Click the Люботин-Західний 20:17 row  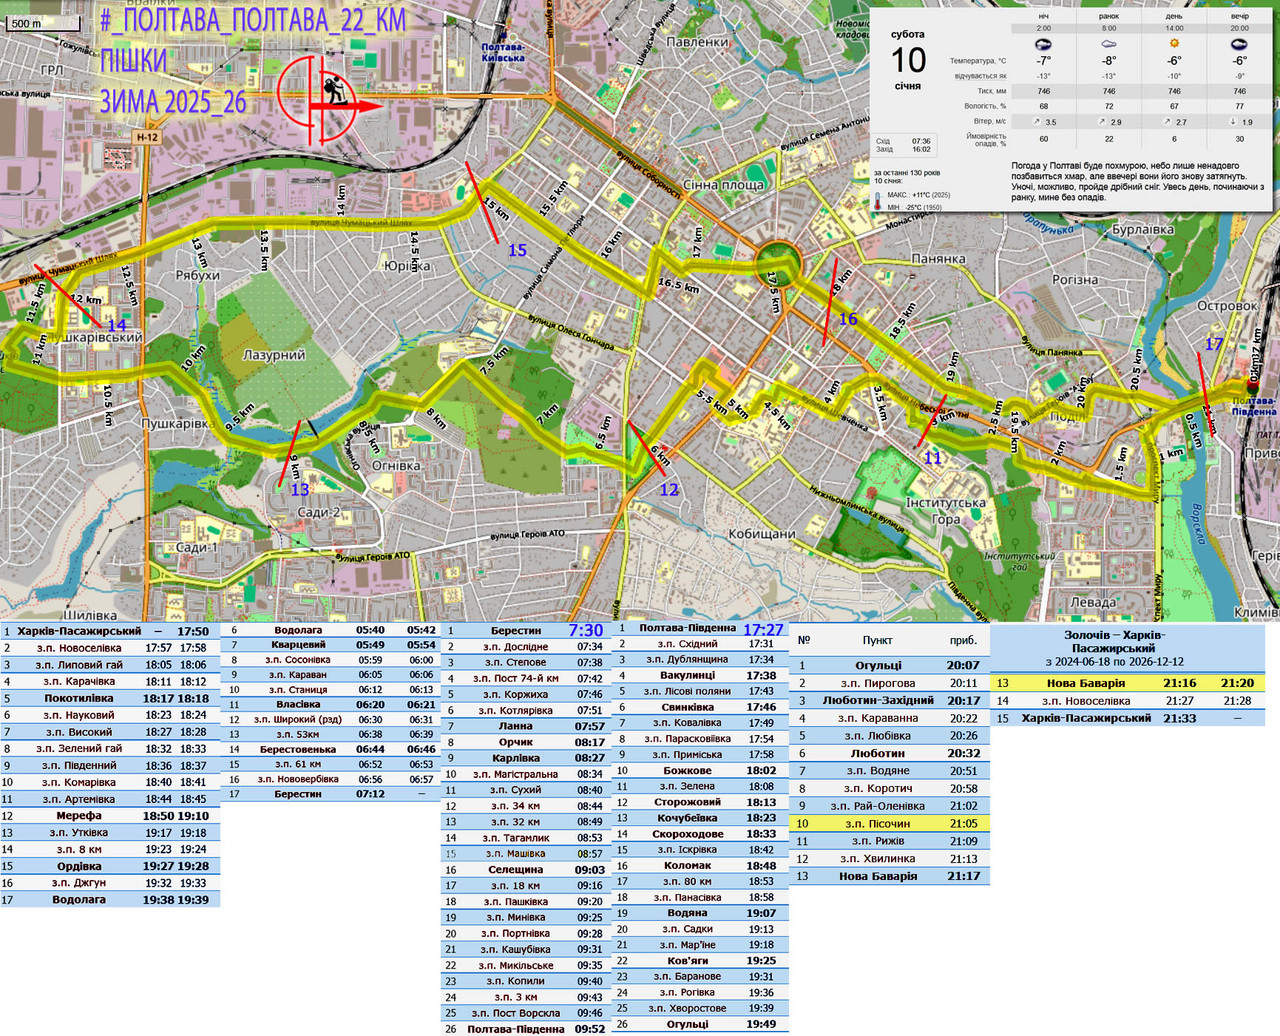[890, 700]
